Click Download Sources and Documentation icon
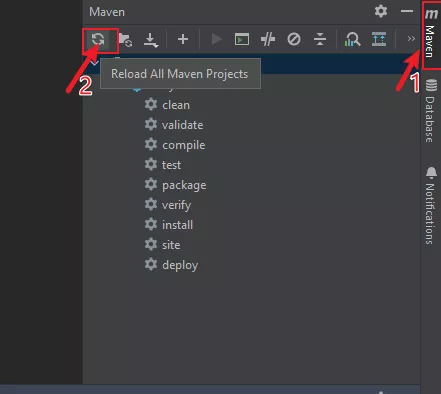Image resolution: width=441 pixels, height=394 pixels. coord(151,40)
